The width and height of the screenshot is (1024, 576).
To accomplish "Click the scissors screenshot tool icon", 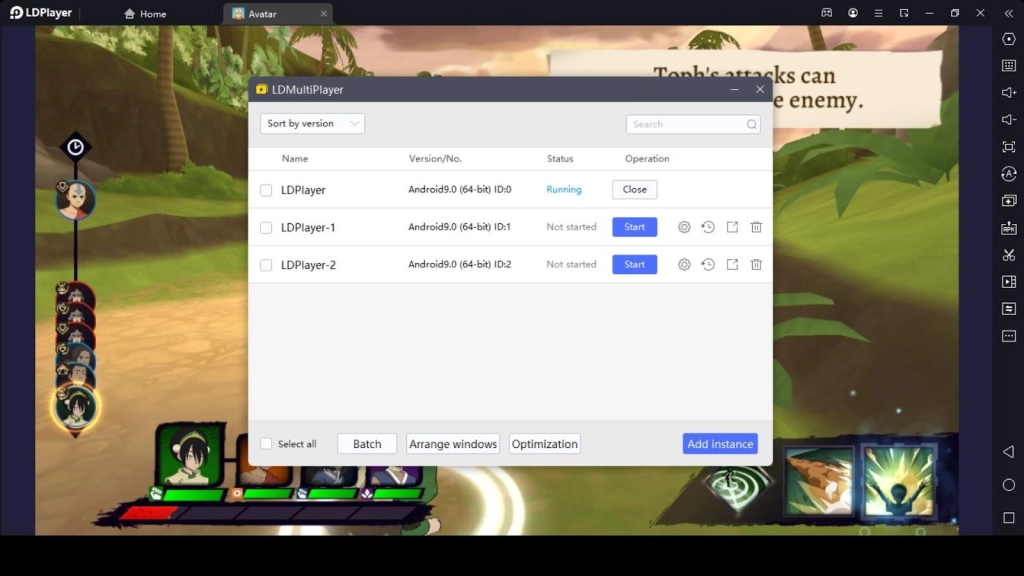I will pyautogui.click(x=1008, y=255).
